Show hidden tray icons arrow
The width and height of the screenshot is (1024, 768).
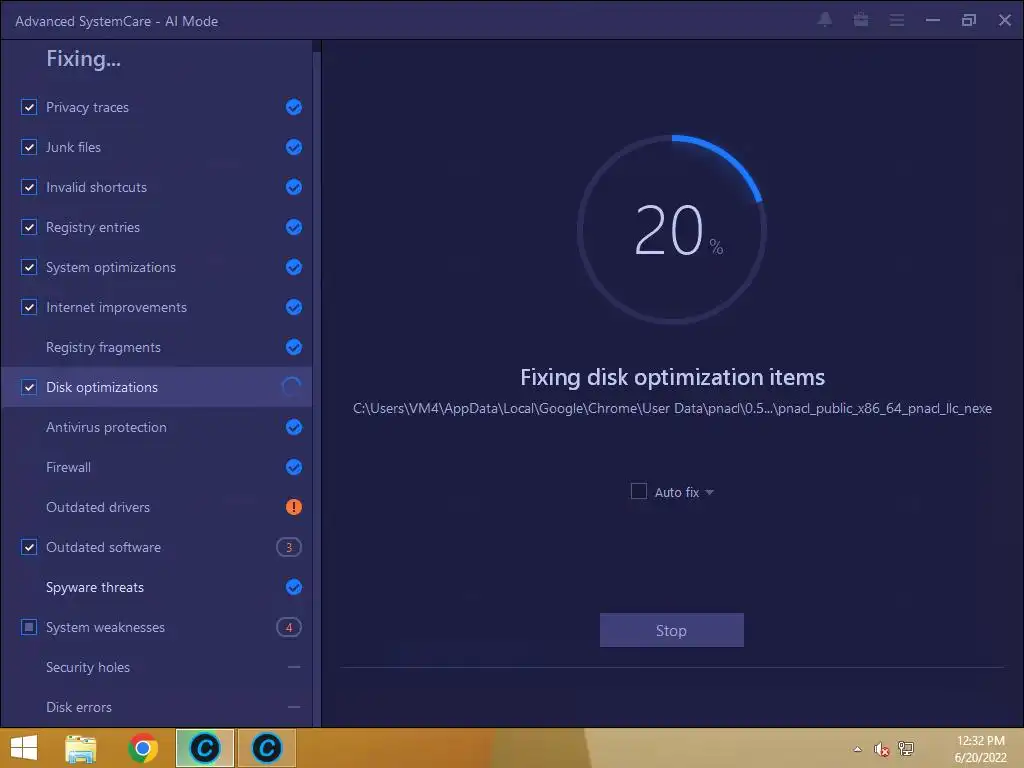pyautogui.click(x=857, y=749)
